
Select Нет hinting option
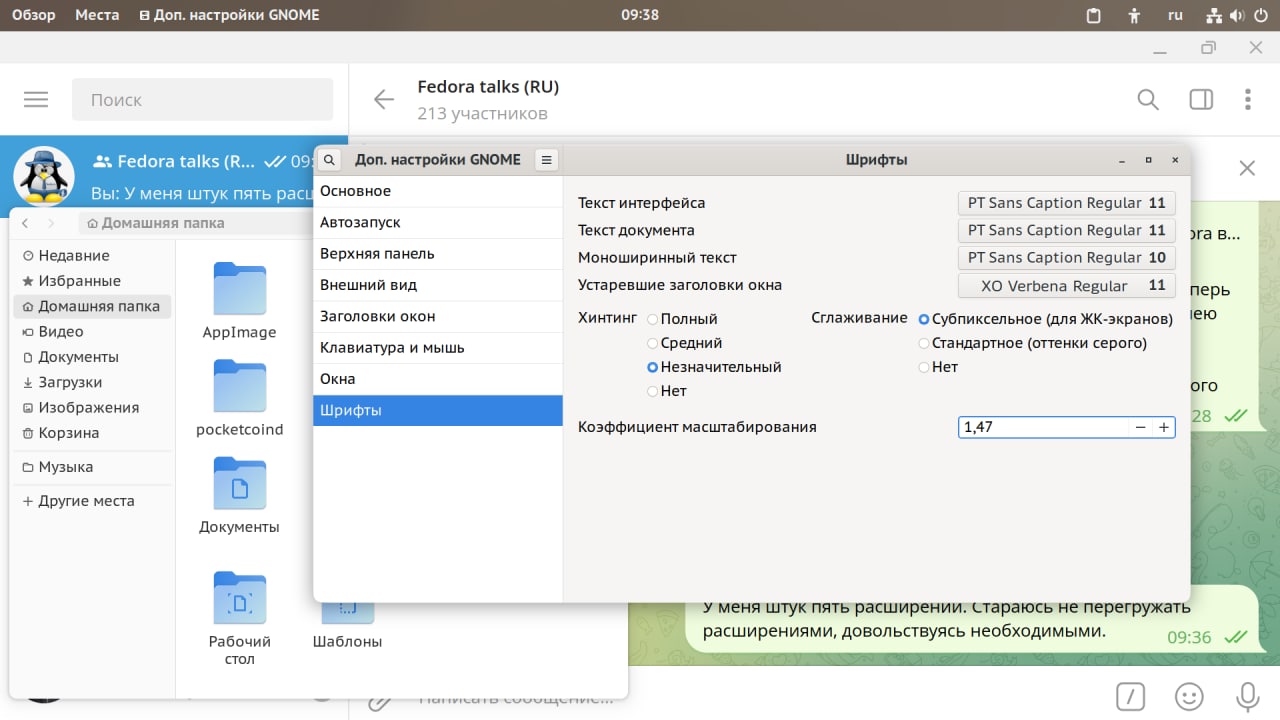pyautogui.click(x=667, y=391)
